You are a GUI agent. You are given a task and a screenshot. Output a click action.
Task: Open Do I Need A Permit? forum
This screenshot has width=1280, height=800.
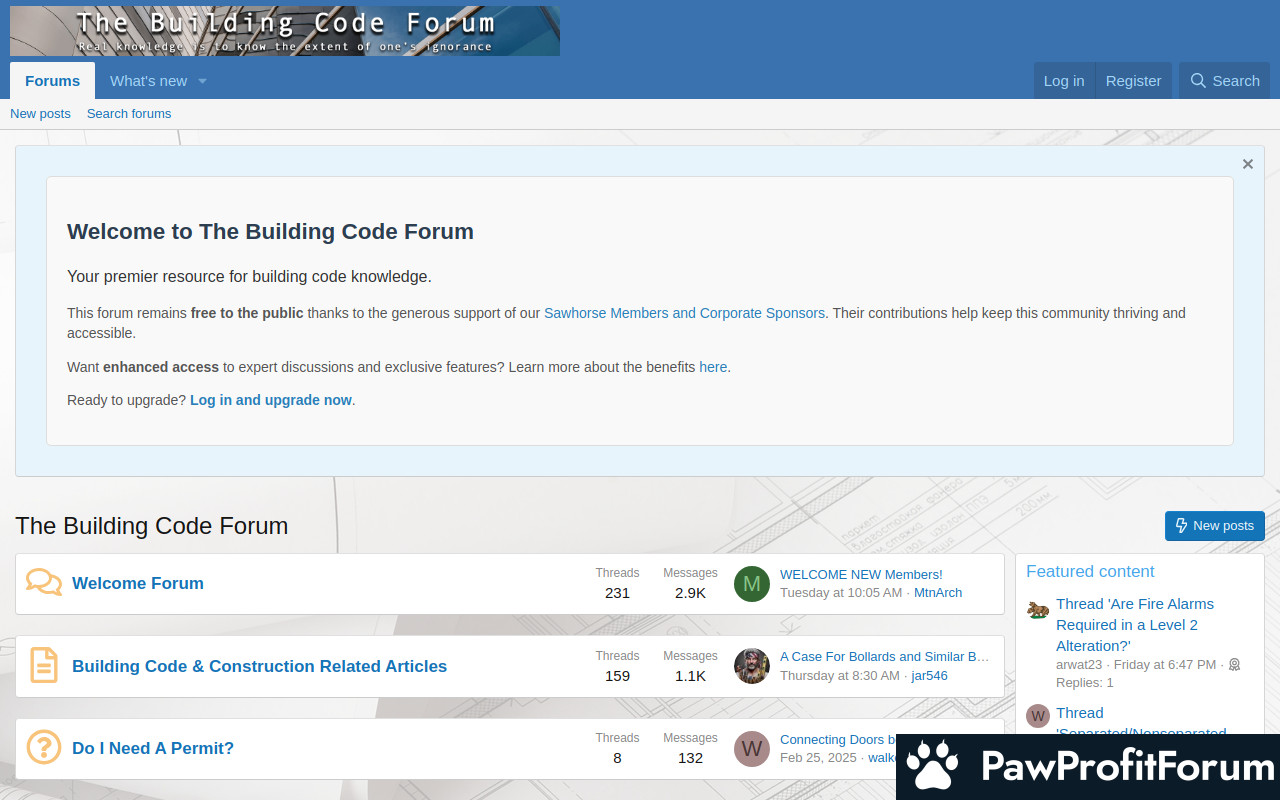coord(153,748)
